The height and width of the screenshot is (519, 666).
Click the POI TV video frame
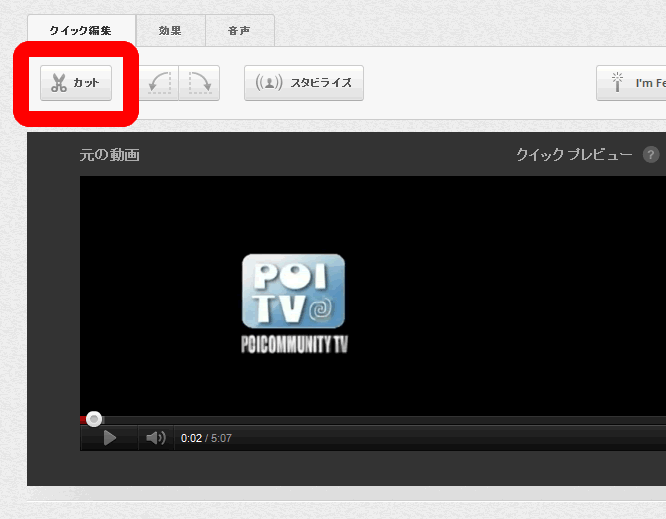coord(373,295)
